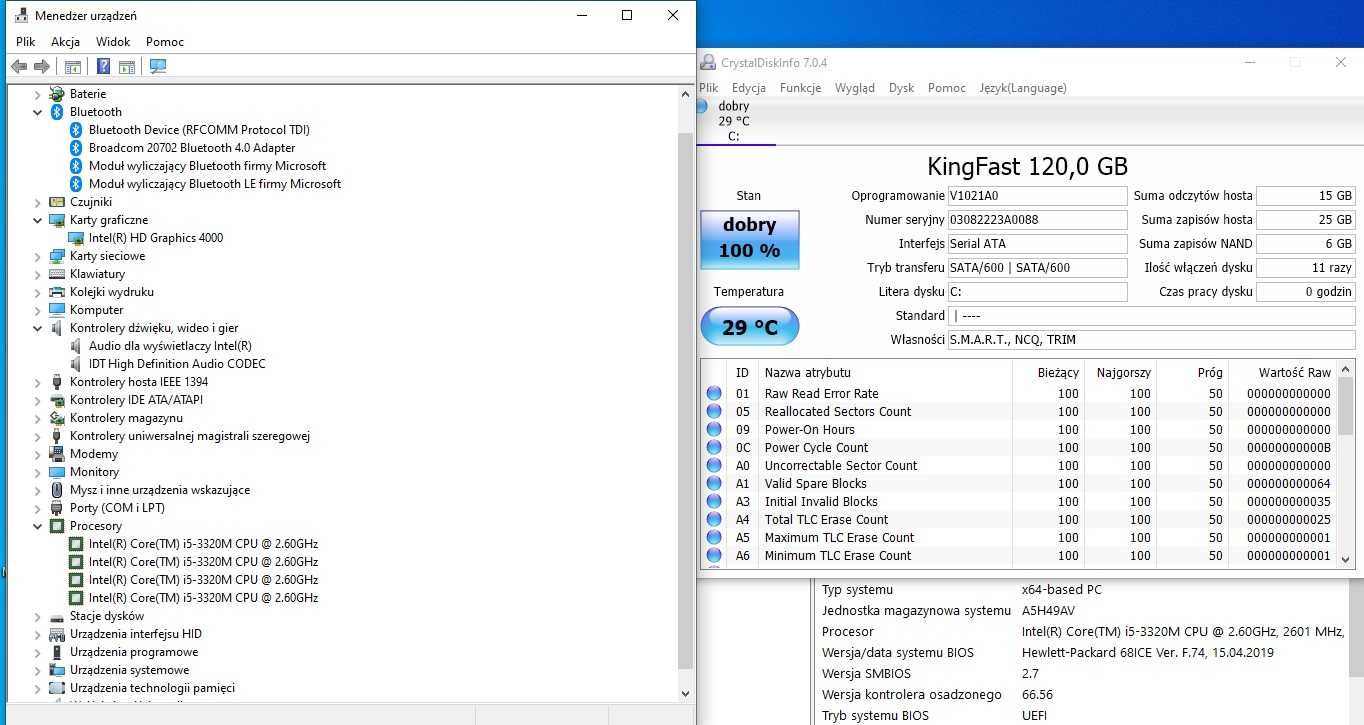The image size is (1364, 725).
Task: Click the Kolejki wydruku printer icon
Action: pos(57,292)
